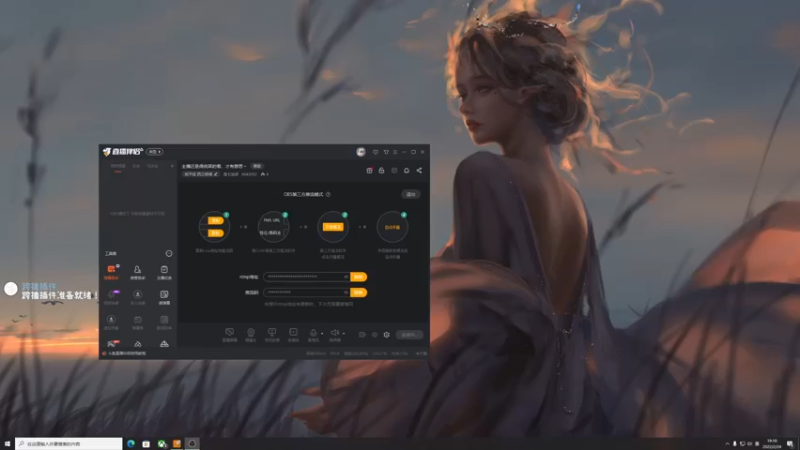Add a screen capture source from bottom toolbar

(230, 335)
